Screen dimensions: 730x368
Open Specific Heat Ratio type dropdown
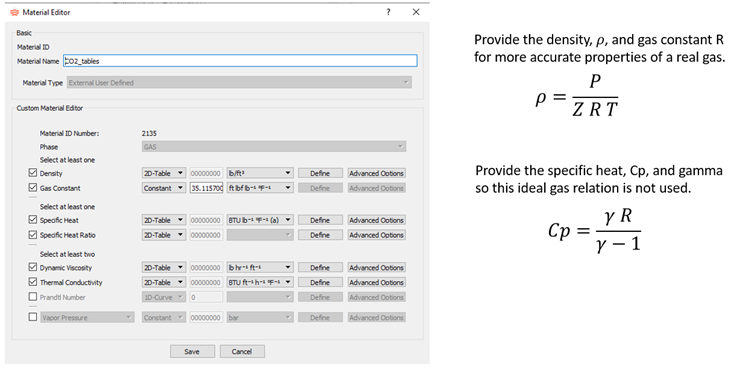[x=163, y=235]
